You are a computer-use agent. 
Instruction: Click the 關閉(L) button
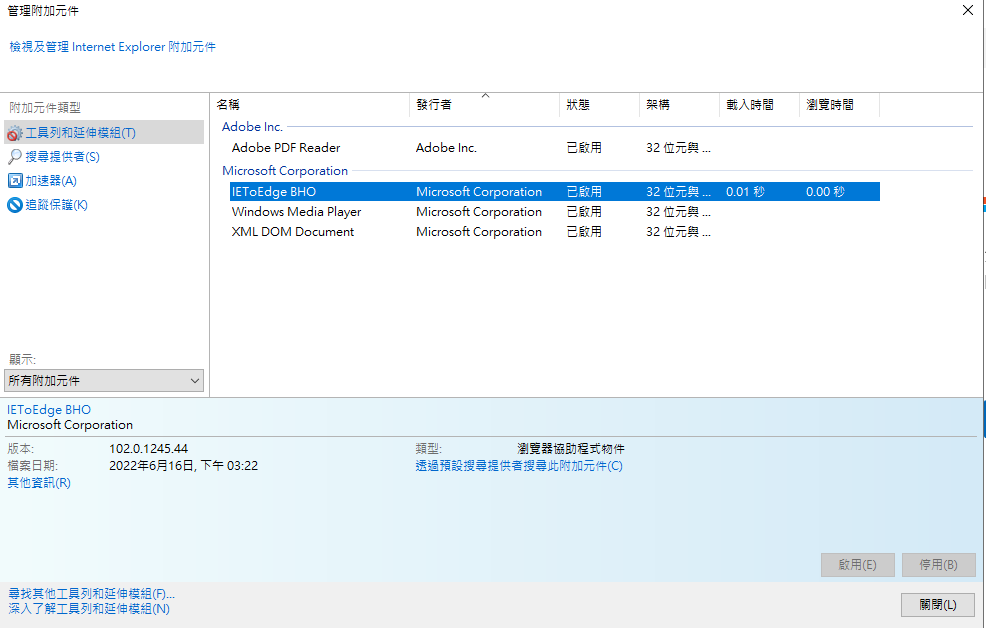pos(938,605)
